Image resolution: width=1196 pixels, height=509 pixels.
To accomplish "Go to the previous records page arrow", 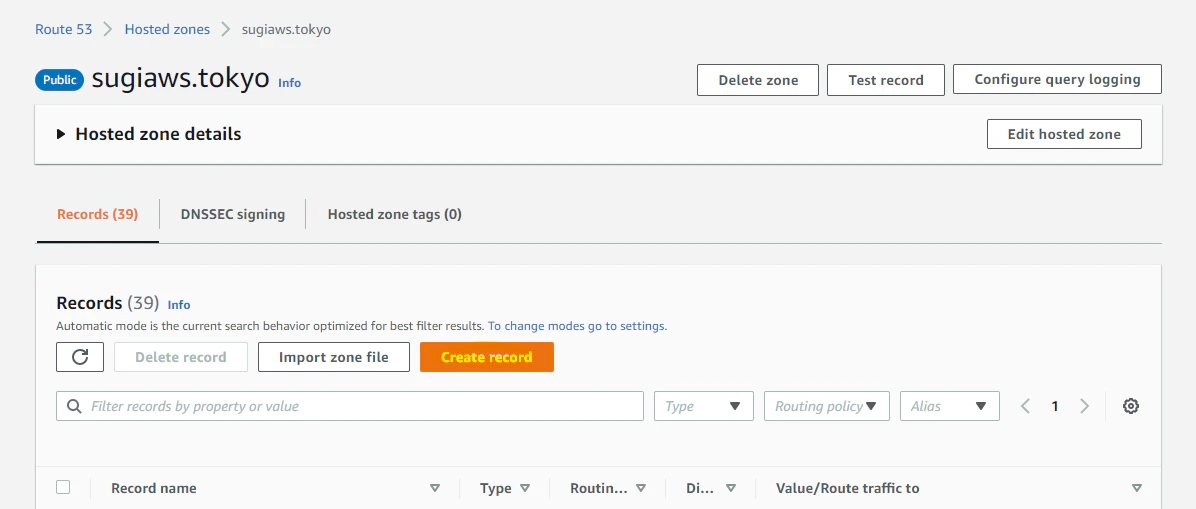I will (x=1026, y=406).
